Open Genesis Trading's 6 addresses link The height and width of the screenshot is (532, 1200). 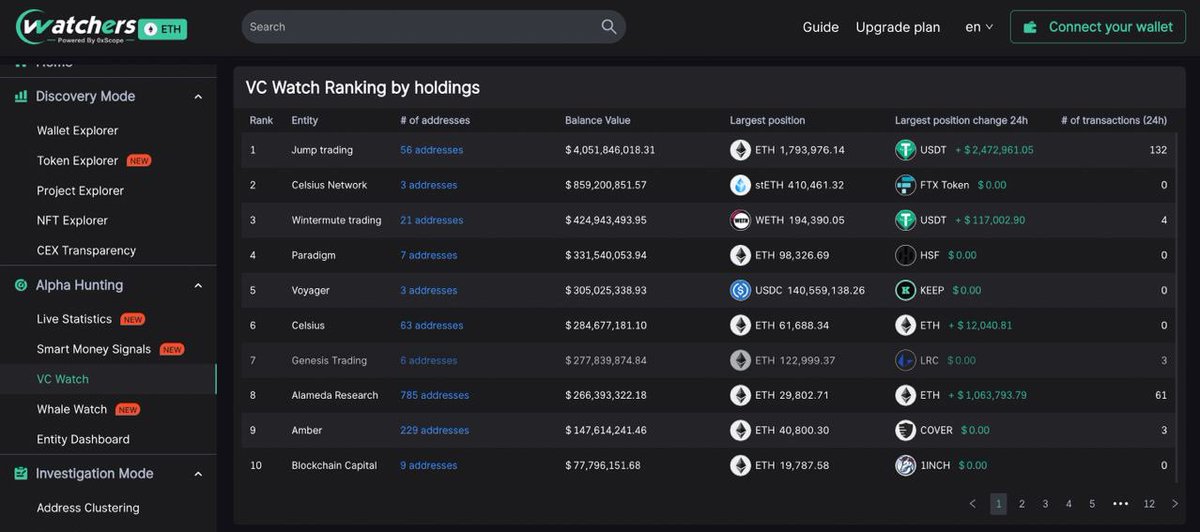click(429, 360)
